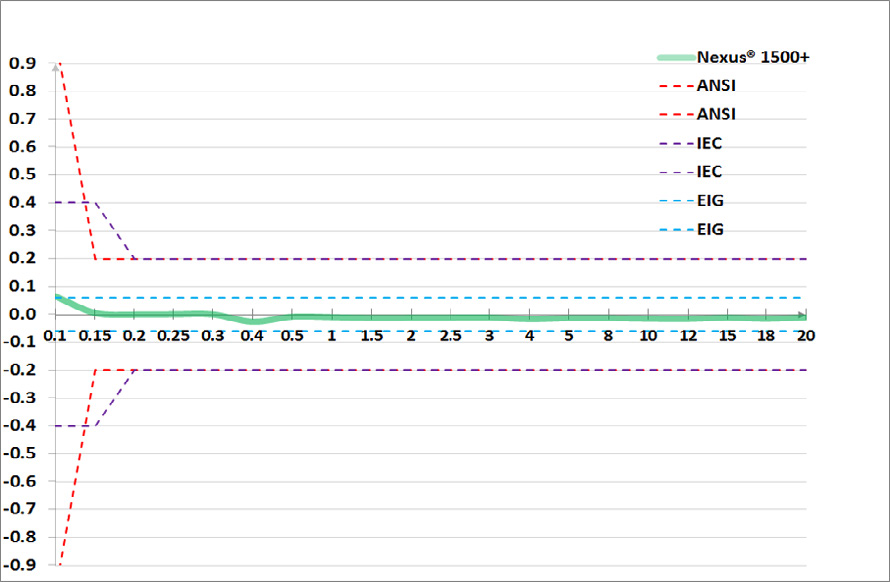Click y-axis label 0.6
This screenshot has width=890, height=582.
(x=23, y=146)
